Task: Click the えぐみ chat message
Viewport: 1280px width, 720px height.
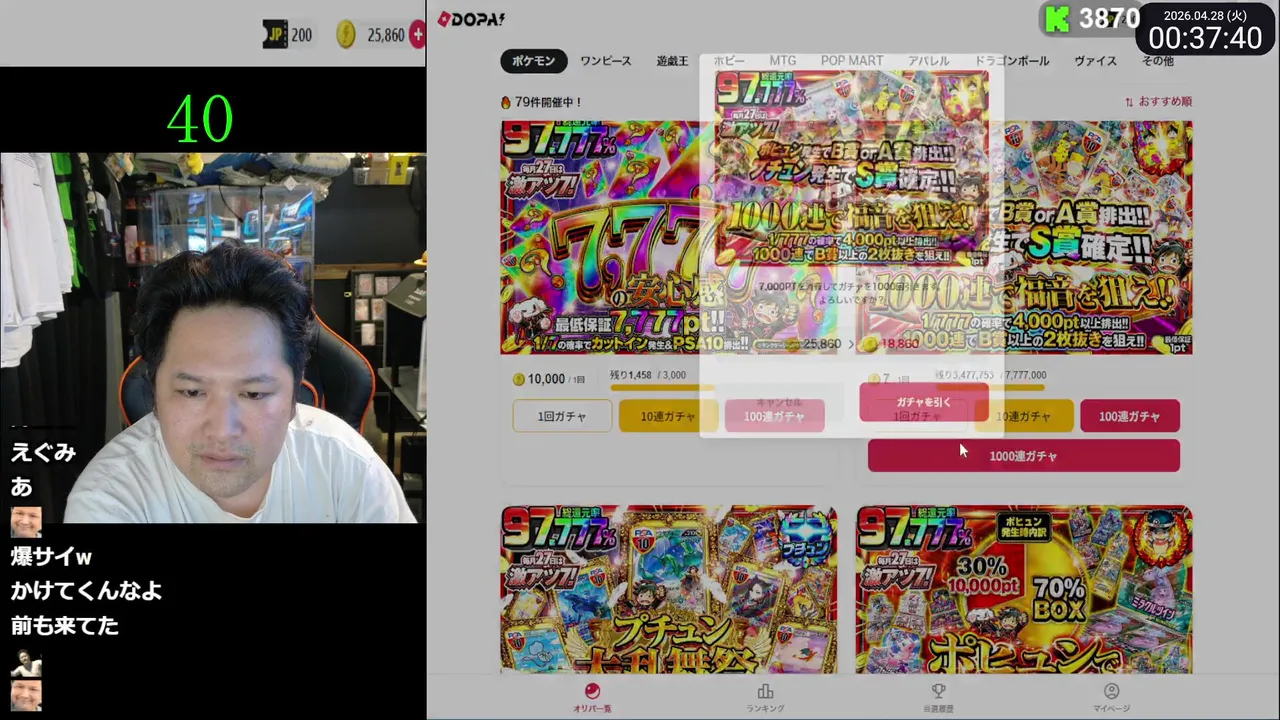Action: pyautogui.click(x=44, y=452)
